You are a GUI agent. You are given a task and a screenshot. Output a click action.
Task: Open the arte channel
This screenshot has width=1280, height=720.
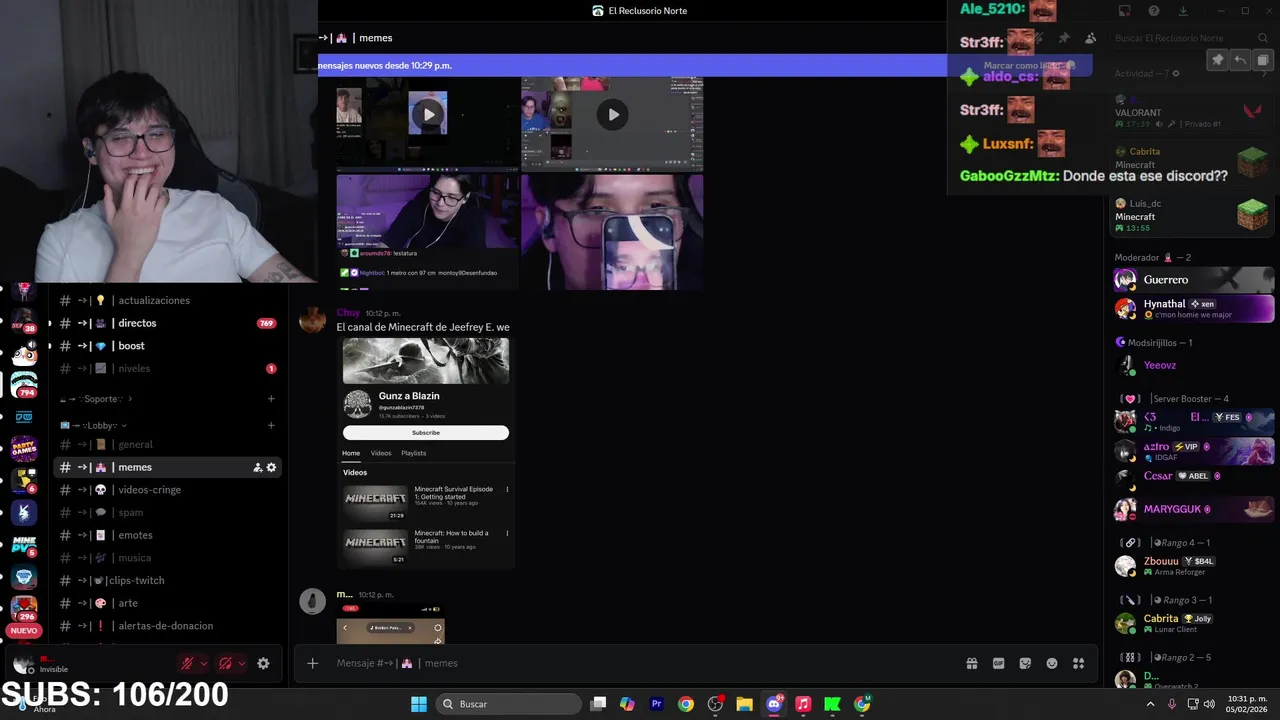pos(167,603)
